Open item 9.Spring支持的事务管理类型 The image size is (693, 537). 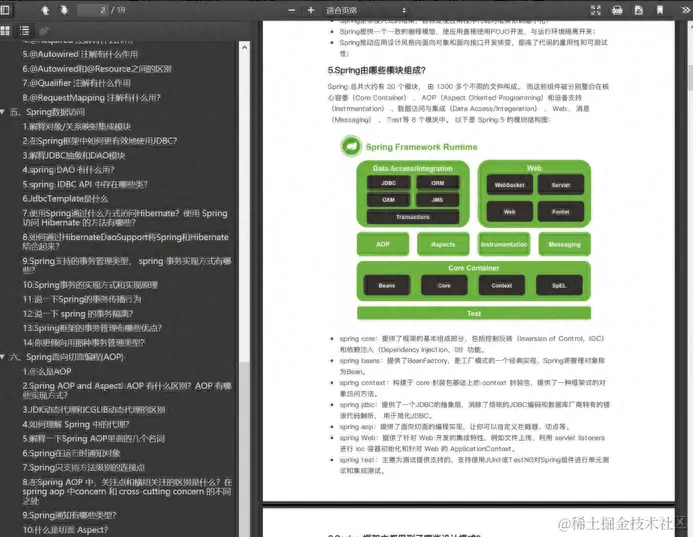(x=127, y=265)
